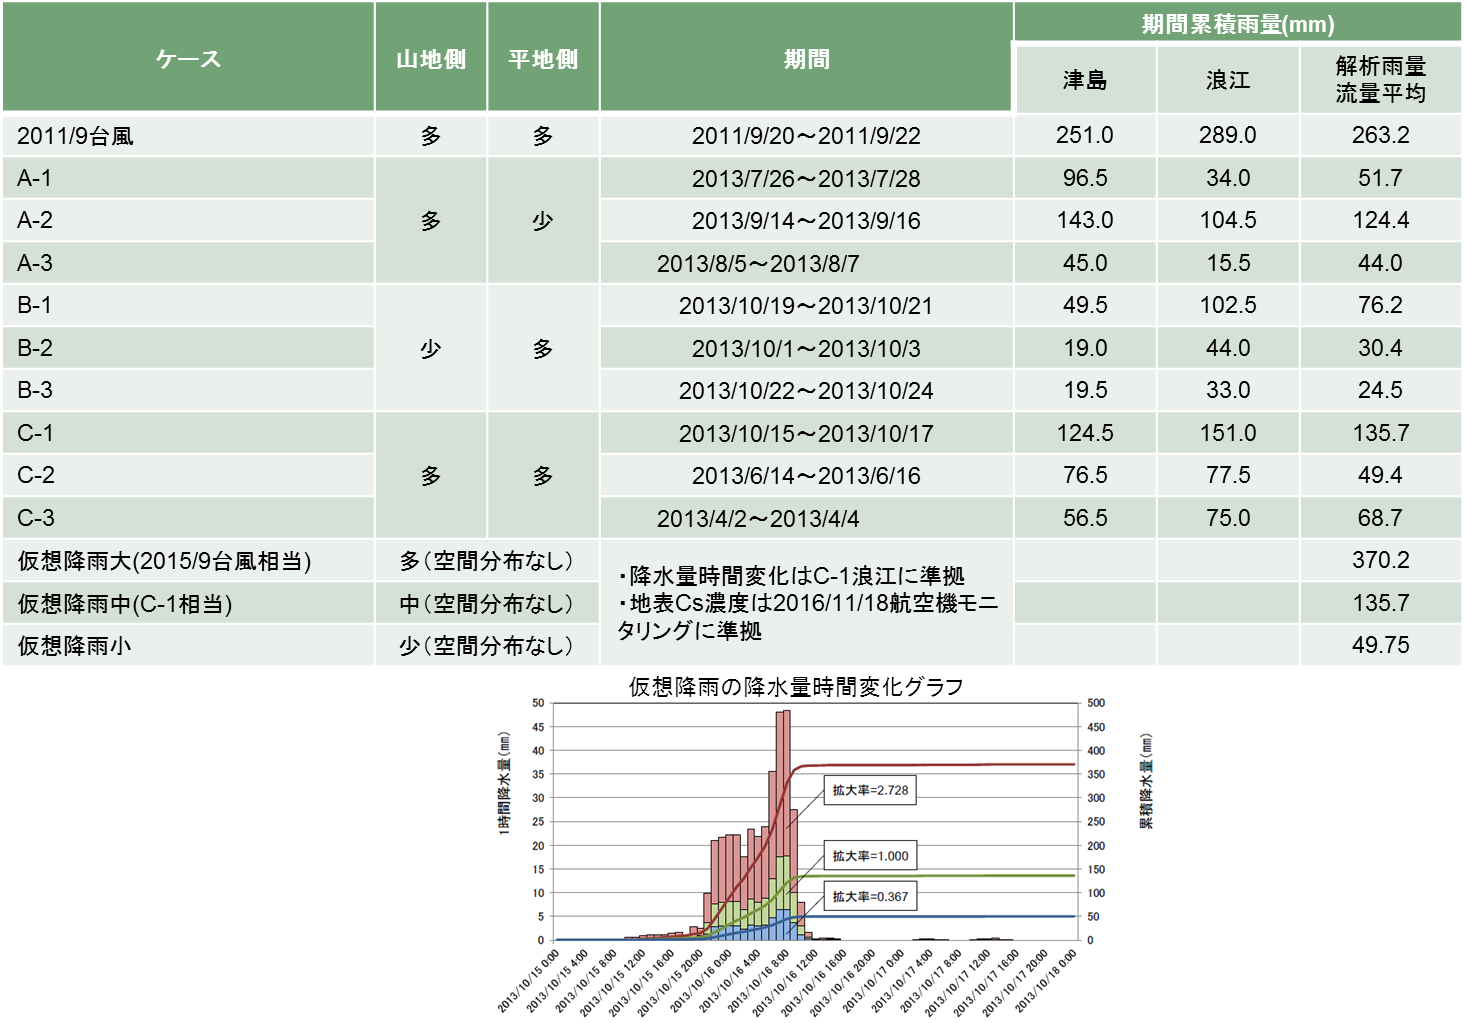Click the 累積降水量(mm) right axis title
Viewport: 1467px width, 1023px height.
click(1146, 782)
